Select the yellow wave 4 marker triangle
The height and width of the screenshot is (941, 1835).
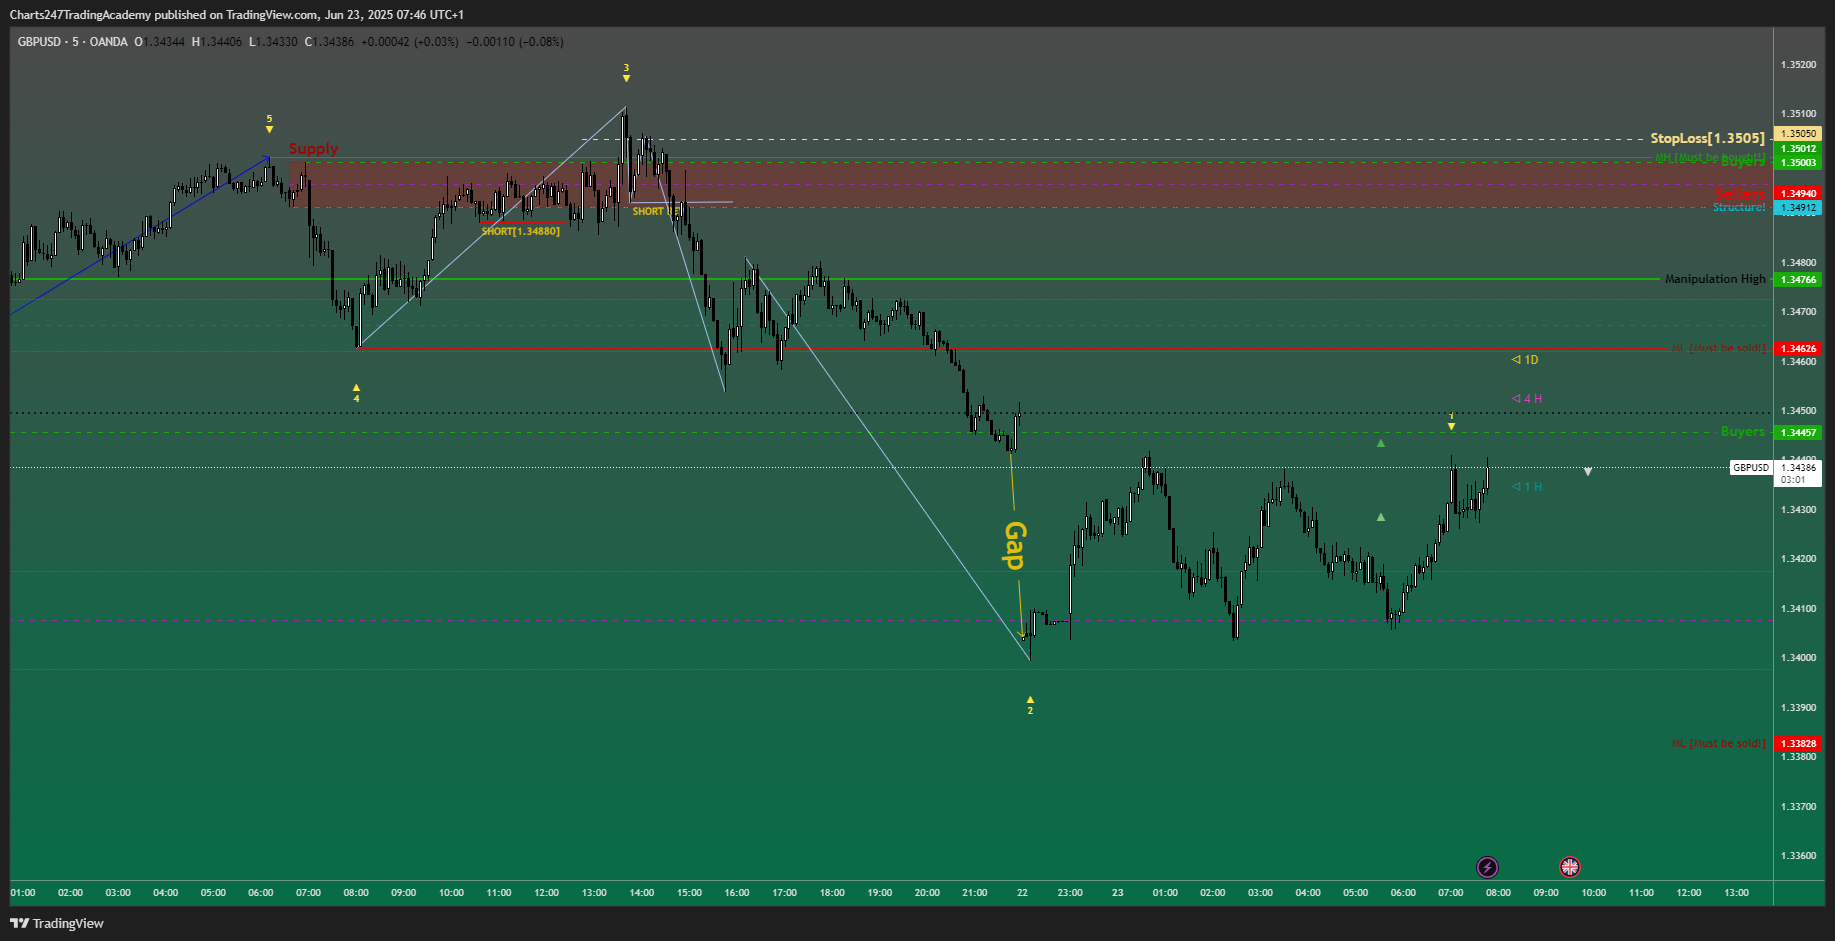[x=356, y=387]
